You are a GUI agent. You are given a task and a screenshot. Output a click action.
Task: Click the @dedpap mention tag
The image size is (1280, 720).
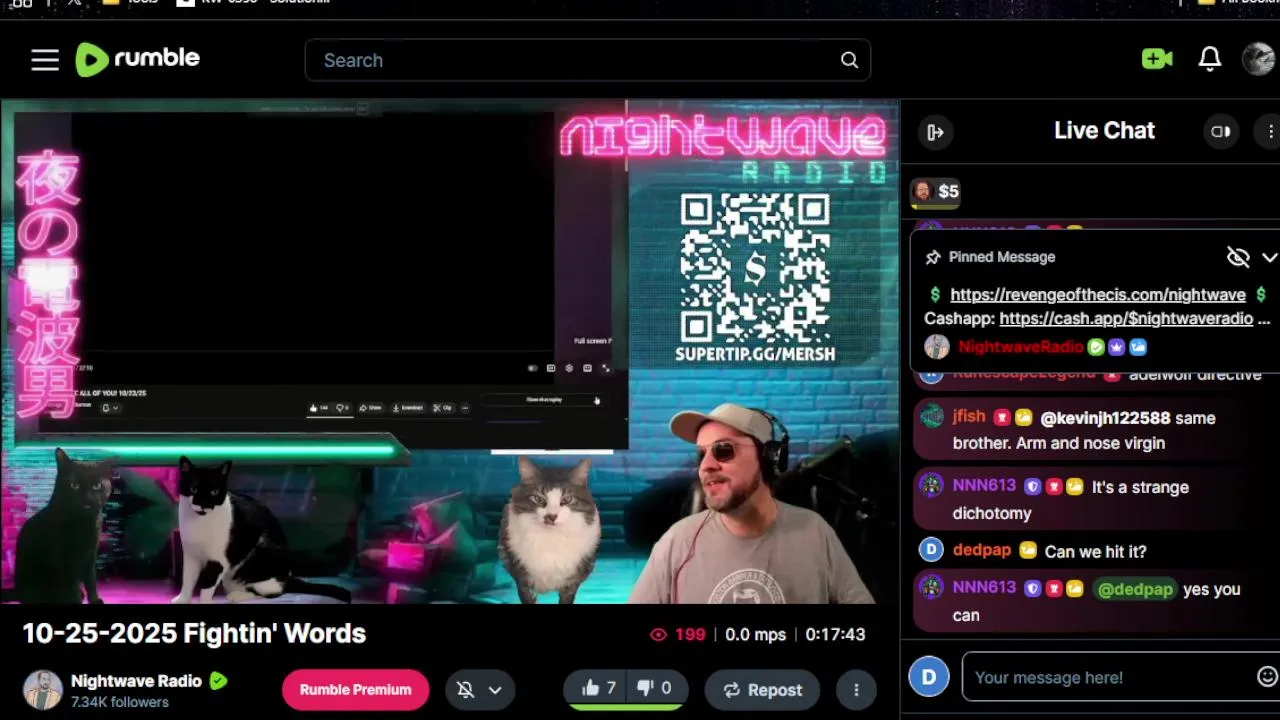coord(1135,589)
